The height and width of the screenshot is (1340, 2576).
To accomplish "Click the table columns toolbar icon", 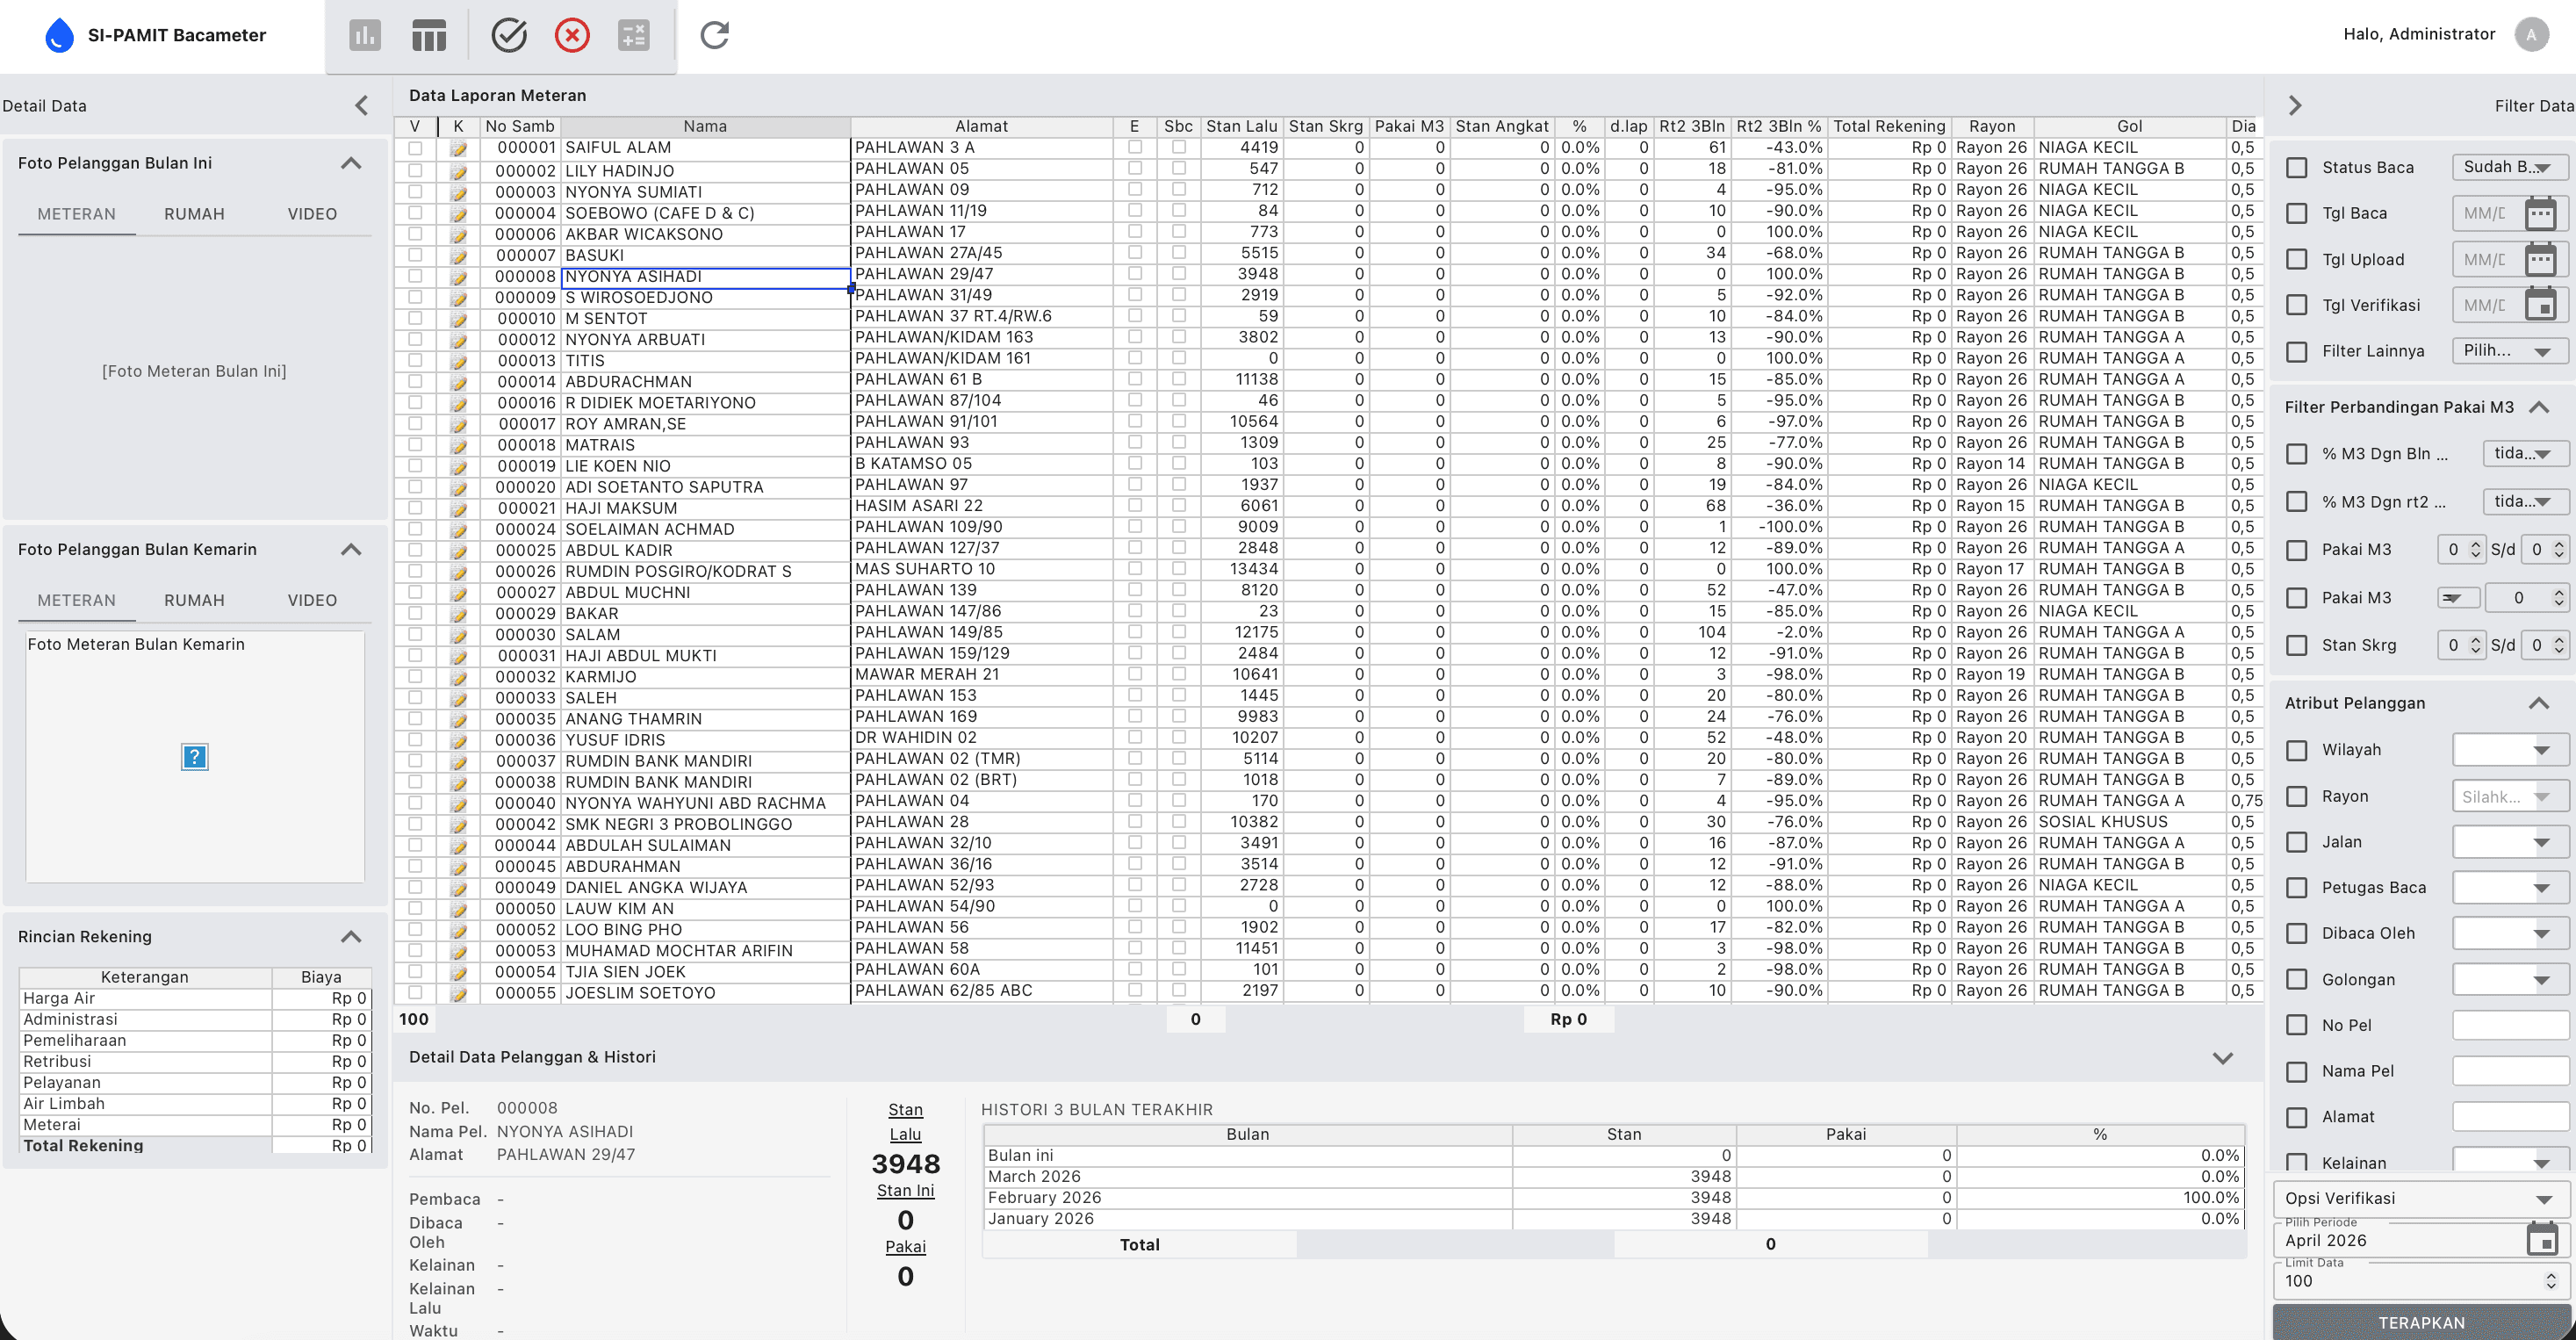I will [429, 36].
